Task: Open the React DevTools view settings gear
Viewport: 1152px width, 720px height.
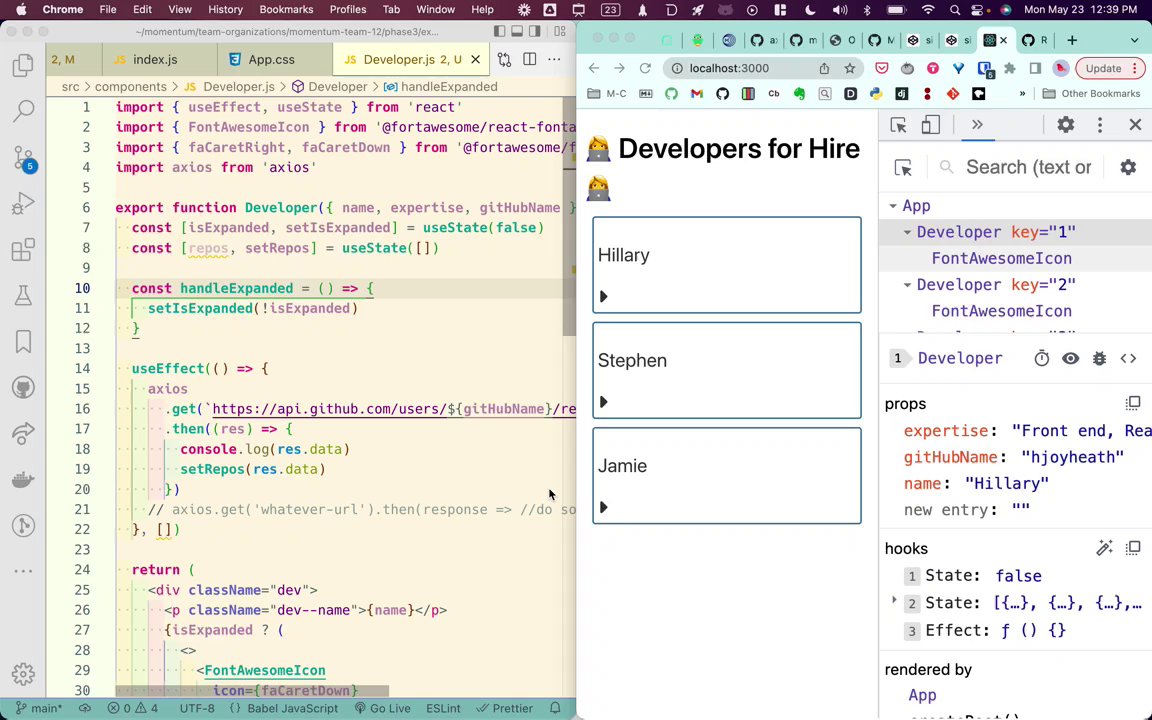Action: click(x=1128, y=168)
